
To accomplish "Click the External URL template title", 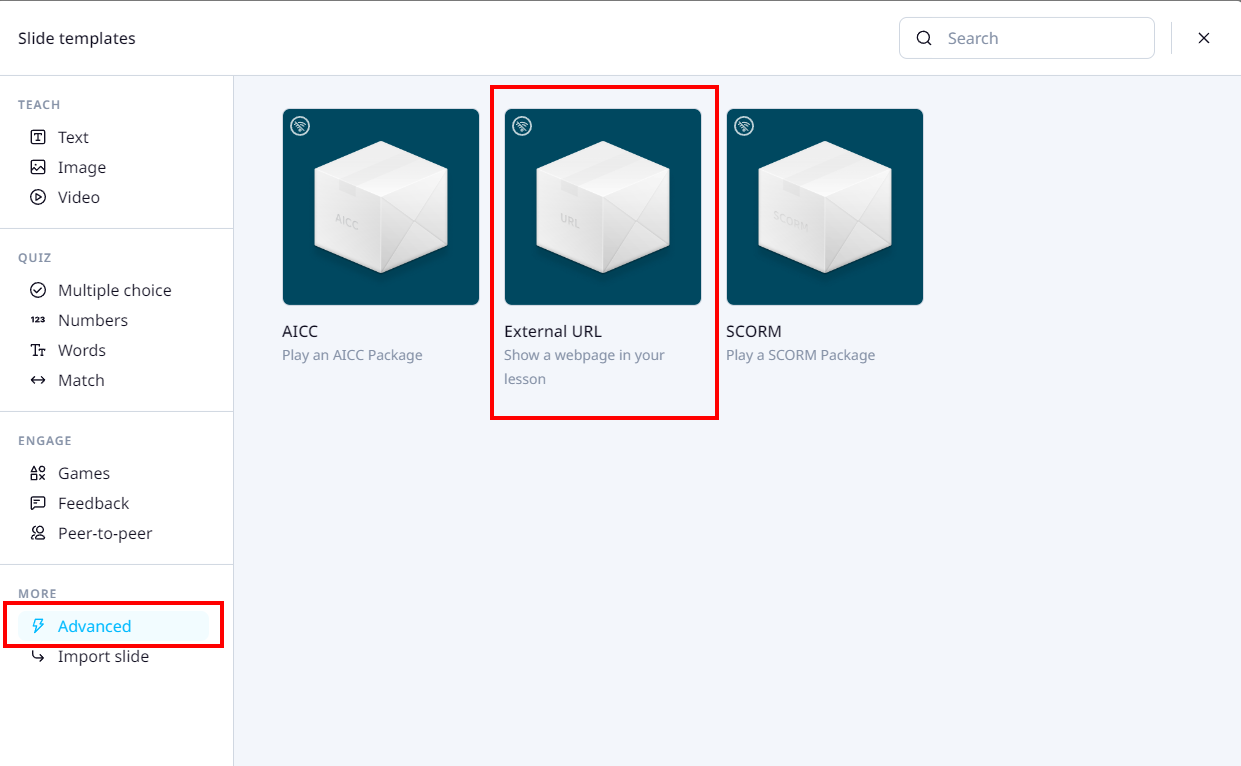I will click(x=553, y=331).
